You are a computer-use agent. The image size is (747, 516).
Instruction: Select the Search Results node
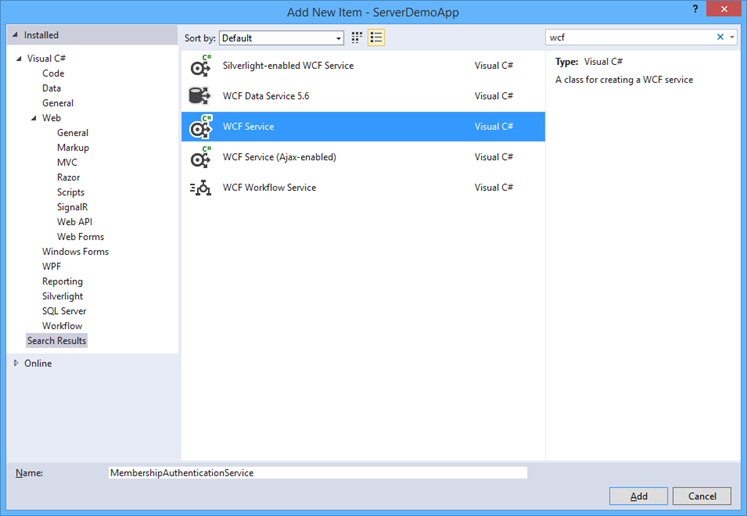click(x=57, y=341)
